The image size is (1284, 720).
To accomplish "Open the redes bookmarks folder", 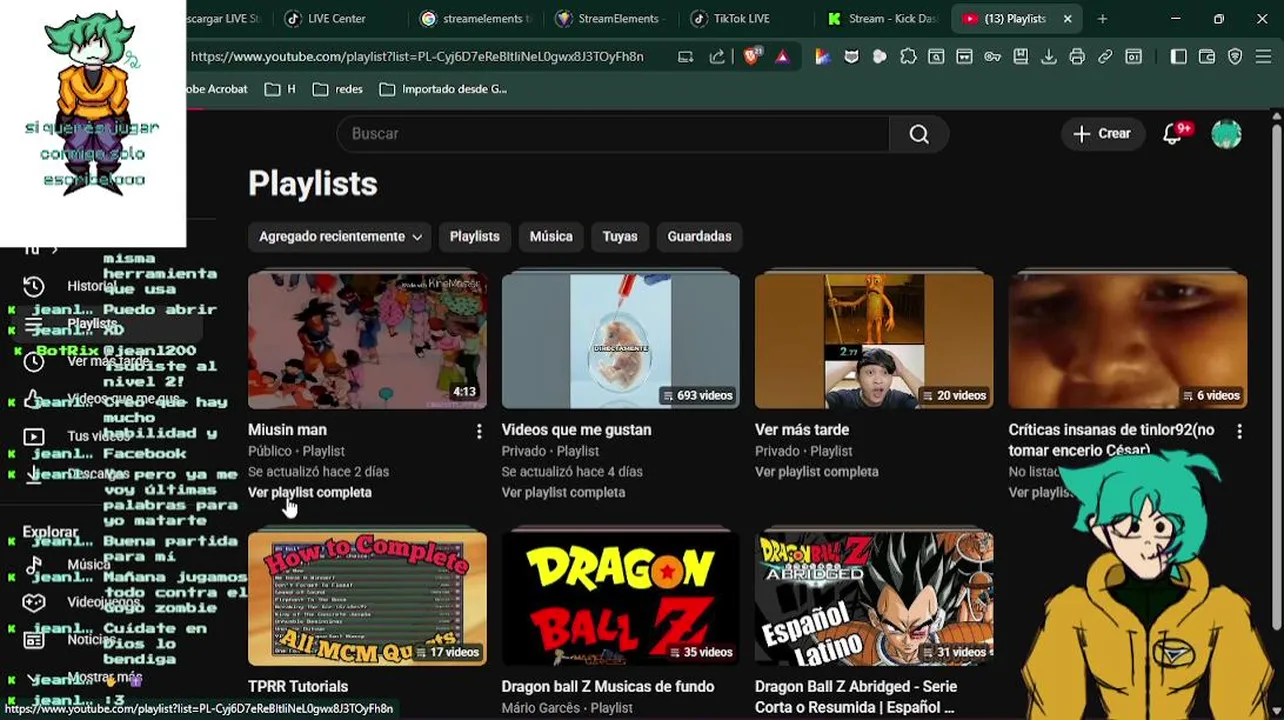I will (337, 89).
